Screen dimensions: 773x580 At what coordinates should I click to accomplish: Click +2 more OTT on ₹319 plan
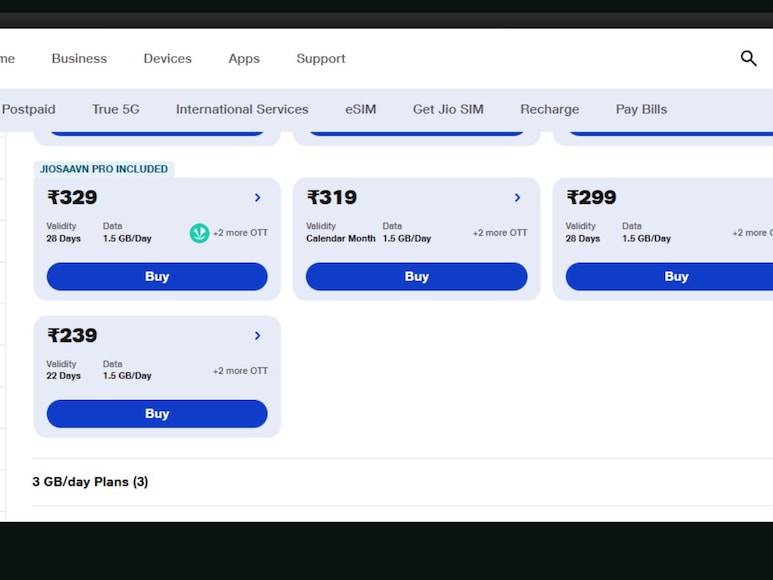coord(500,233)
